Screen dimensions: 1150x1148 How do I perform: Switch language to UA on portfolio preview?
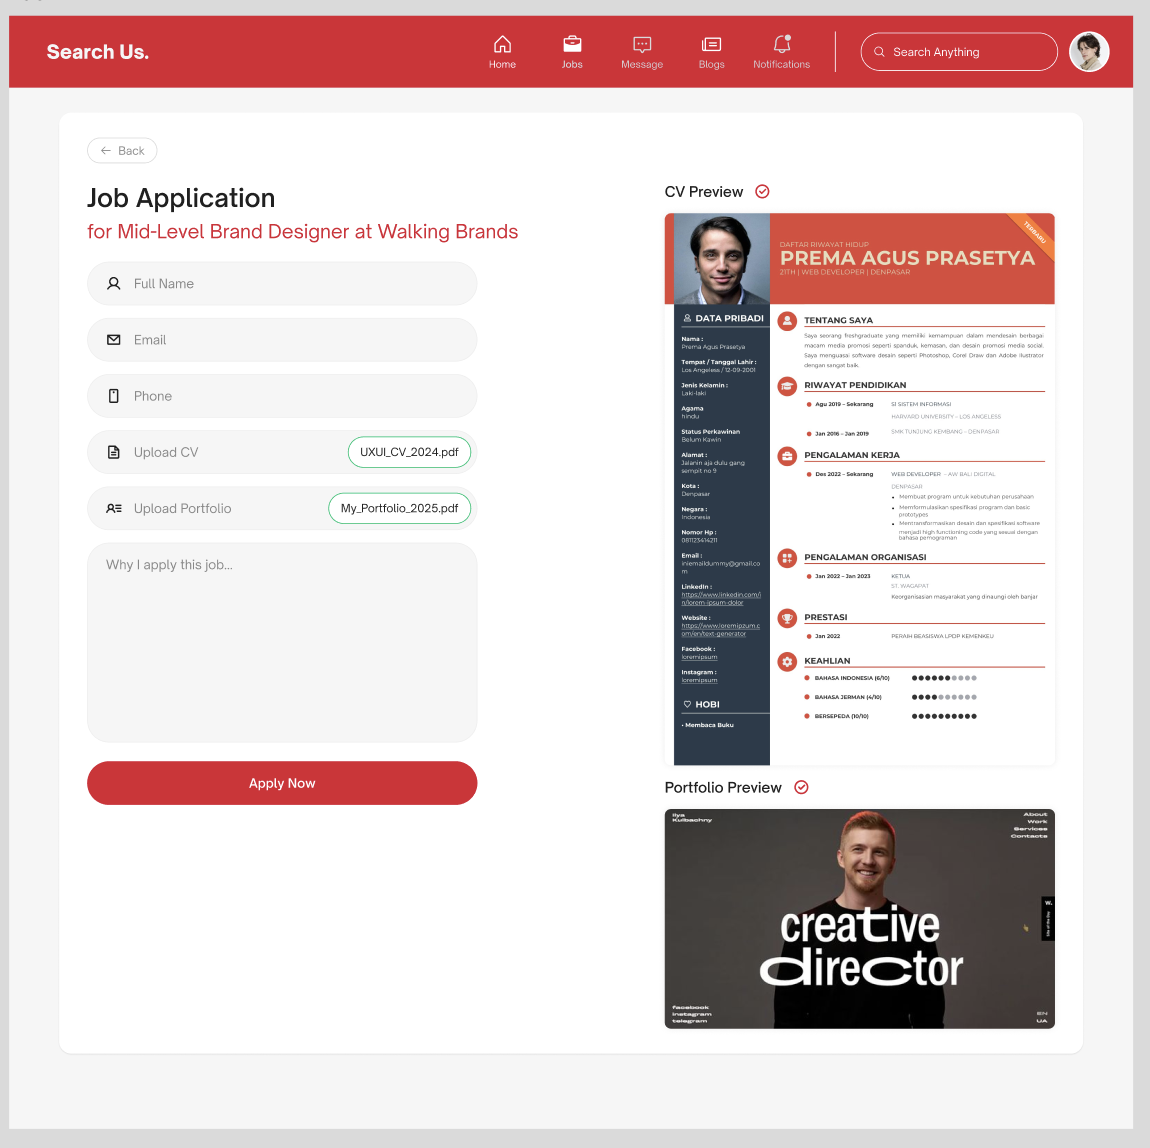click(x=1042, y=1021)
